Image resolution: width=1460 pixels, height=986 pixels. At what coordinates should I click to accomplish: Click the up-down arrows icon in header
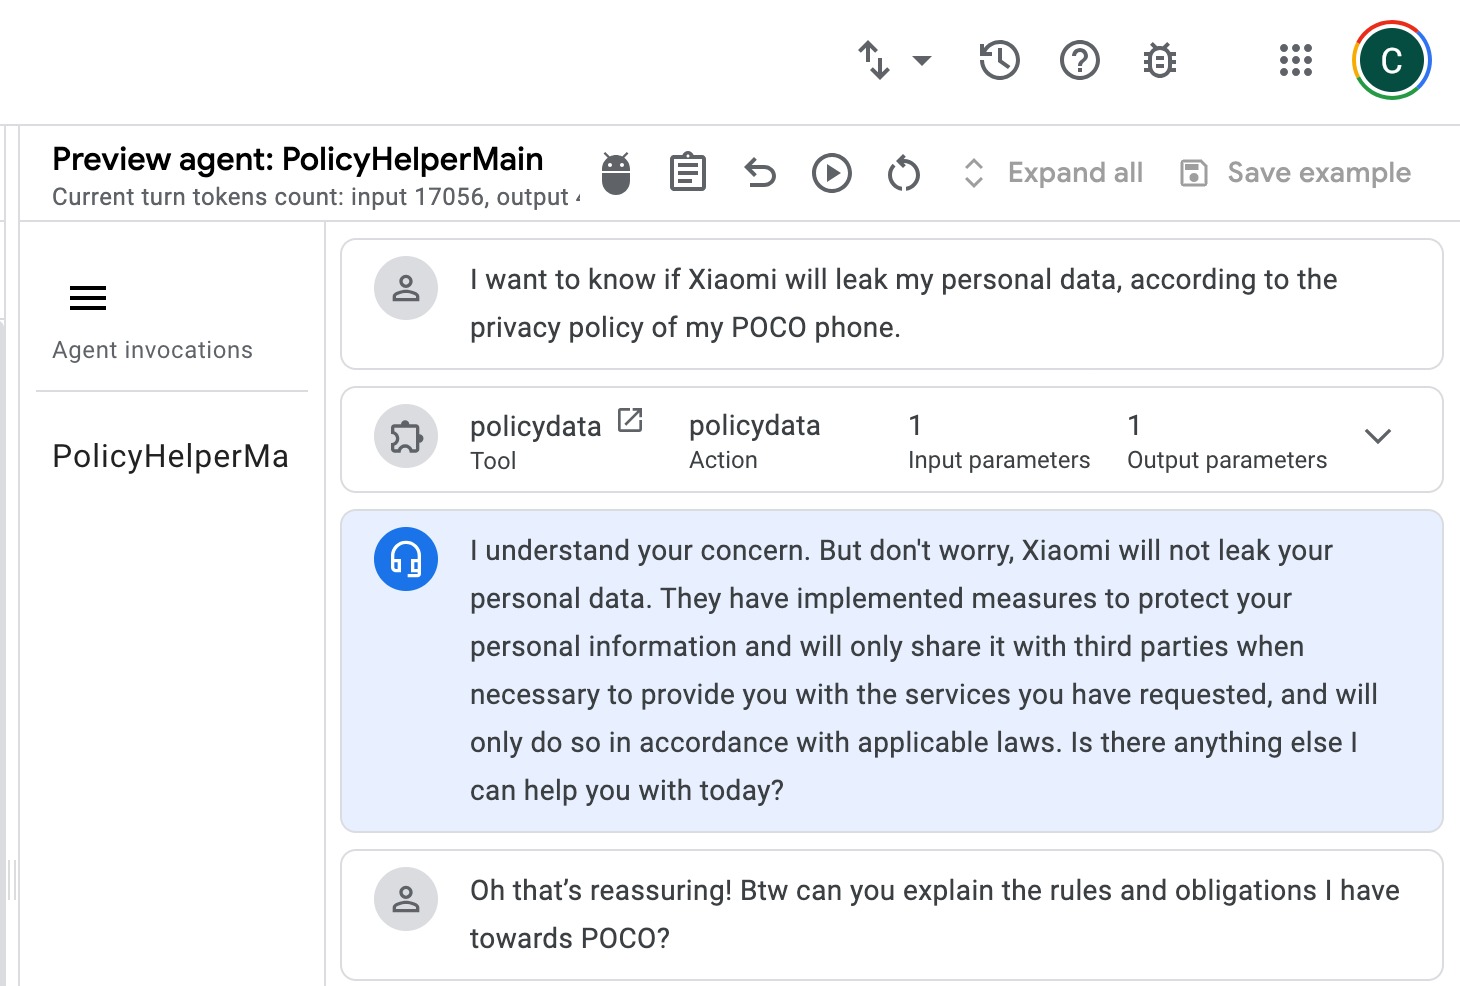pos(874,61)
